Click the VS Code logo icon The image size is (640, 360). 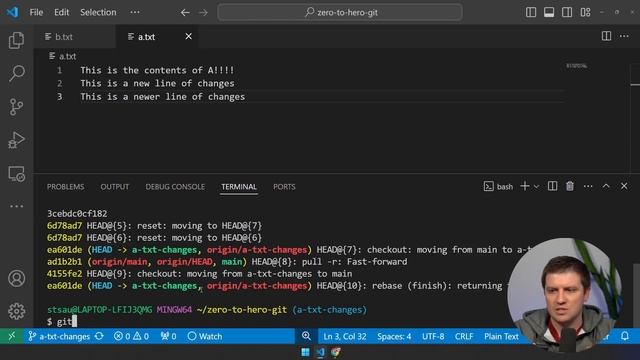tap(12, 12)
